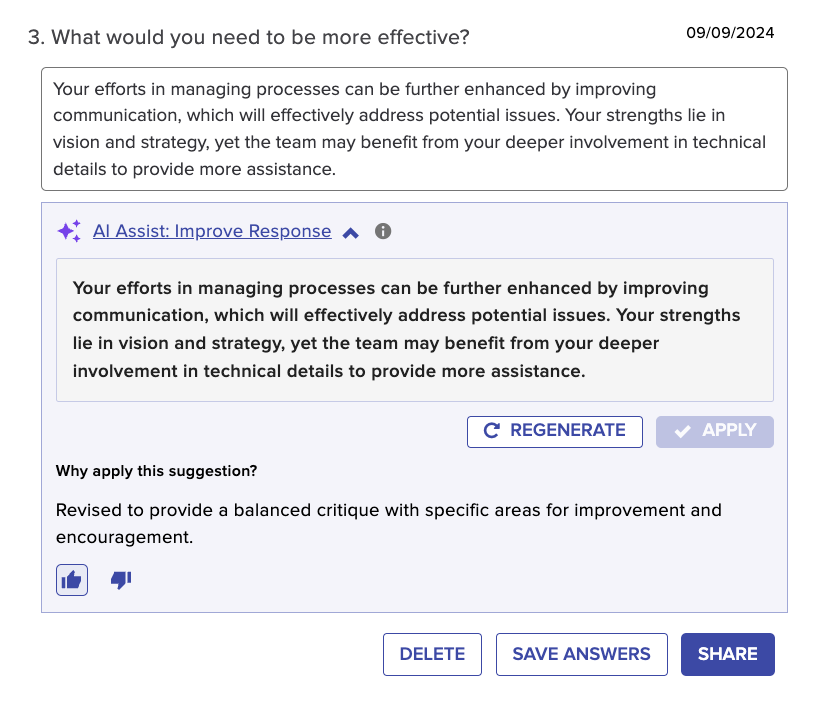This screenshot has height=720, width=840.
Task: Share the feedback response
Action: point(728,654)
